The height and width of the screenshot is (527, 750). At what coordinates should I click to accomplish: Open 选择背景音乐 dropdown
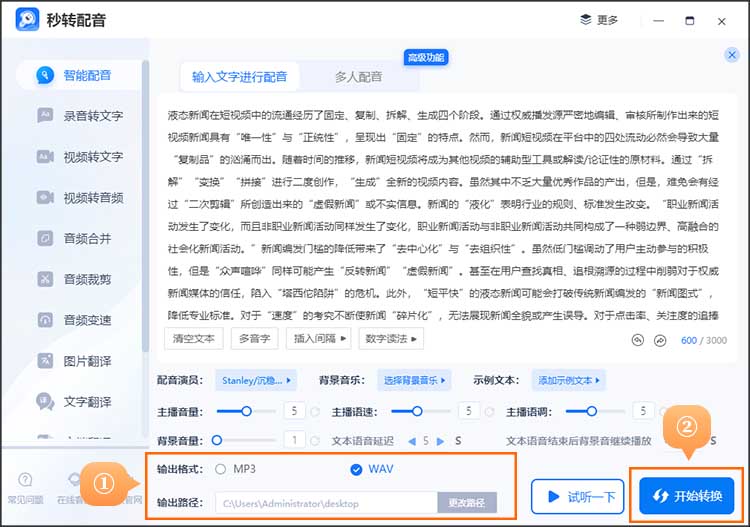pyautogui.click(x=413, y=380)
